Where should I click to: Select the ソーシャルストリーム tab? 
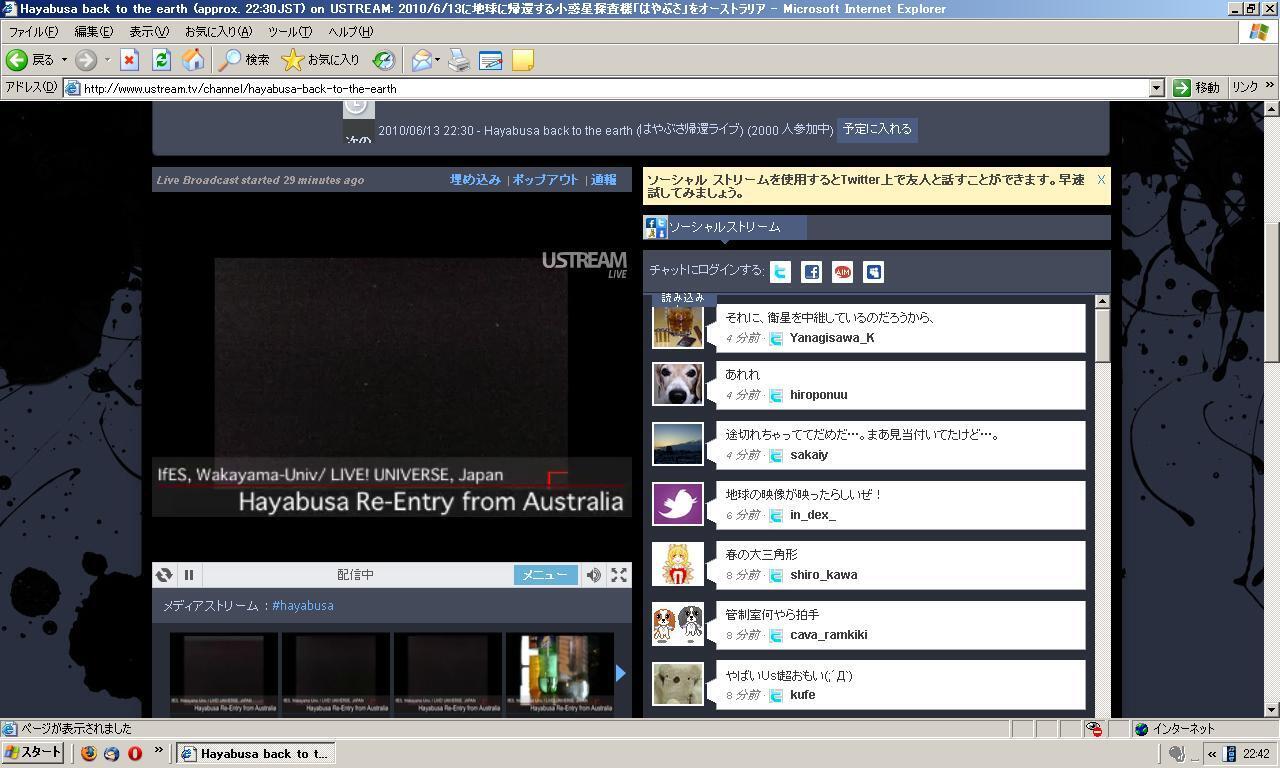click(725, 227)
